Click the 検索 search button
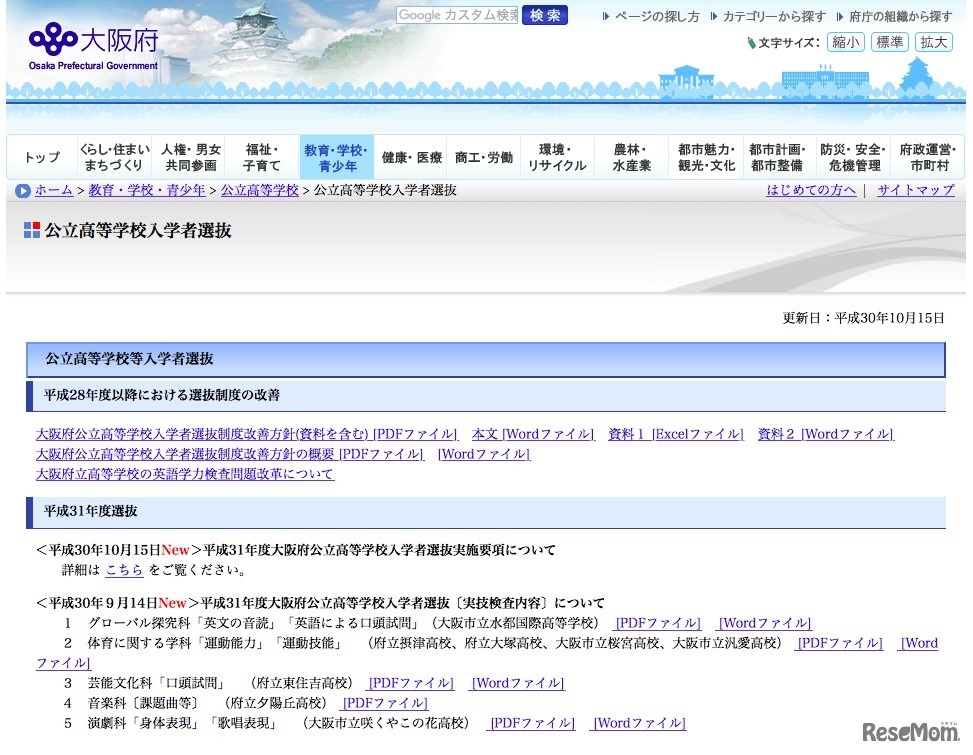Screen dimensions: 973x755 (x=544, y=15)
